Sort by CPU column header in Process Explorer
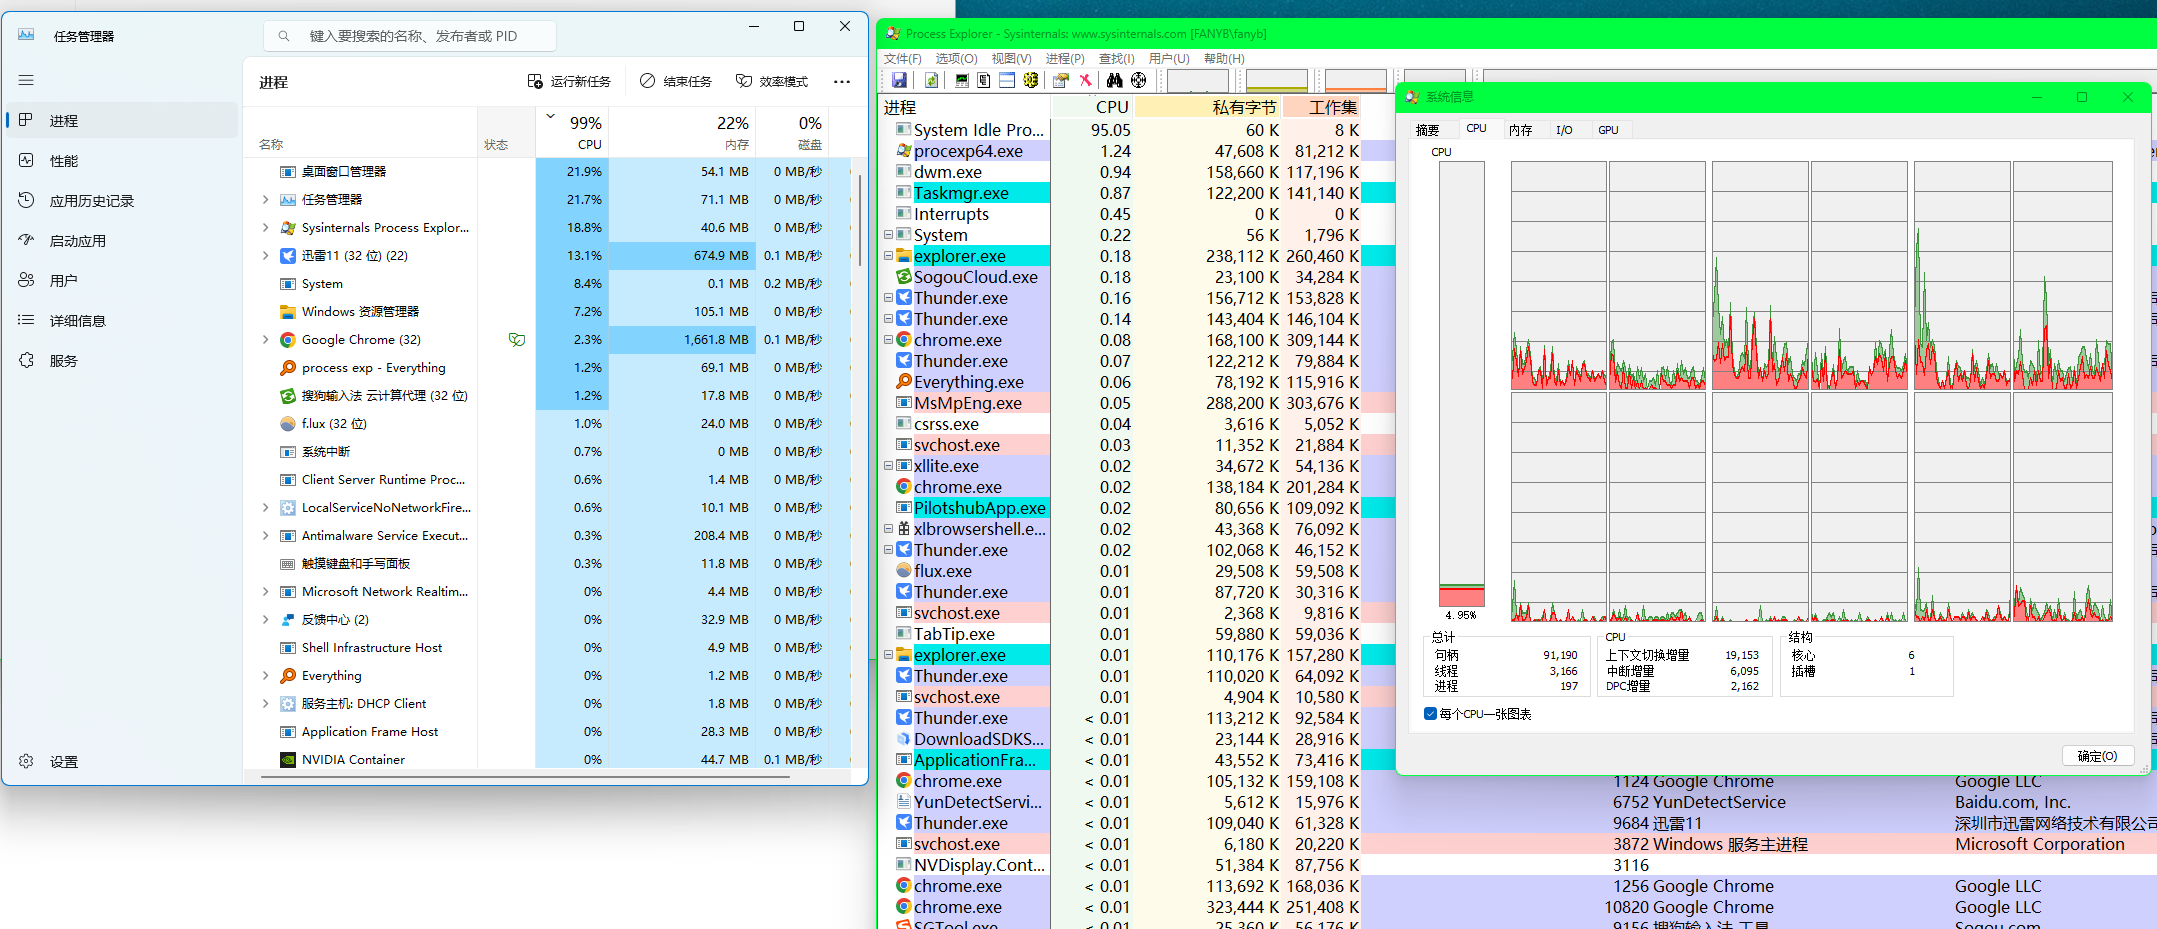The width and height of the screenshot is (2157, 929). 1092,107
